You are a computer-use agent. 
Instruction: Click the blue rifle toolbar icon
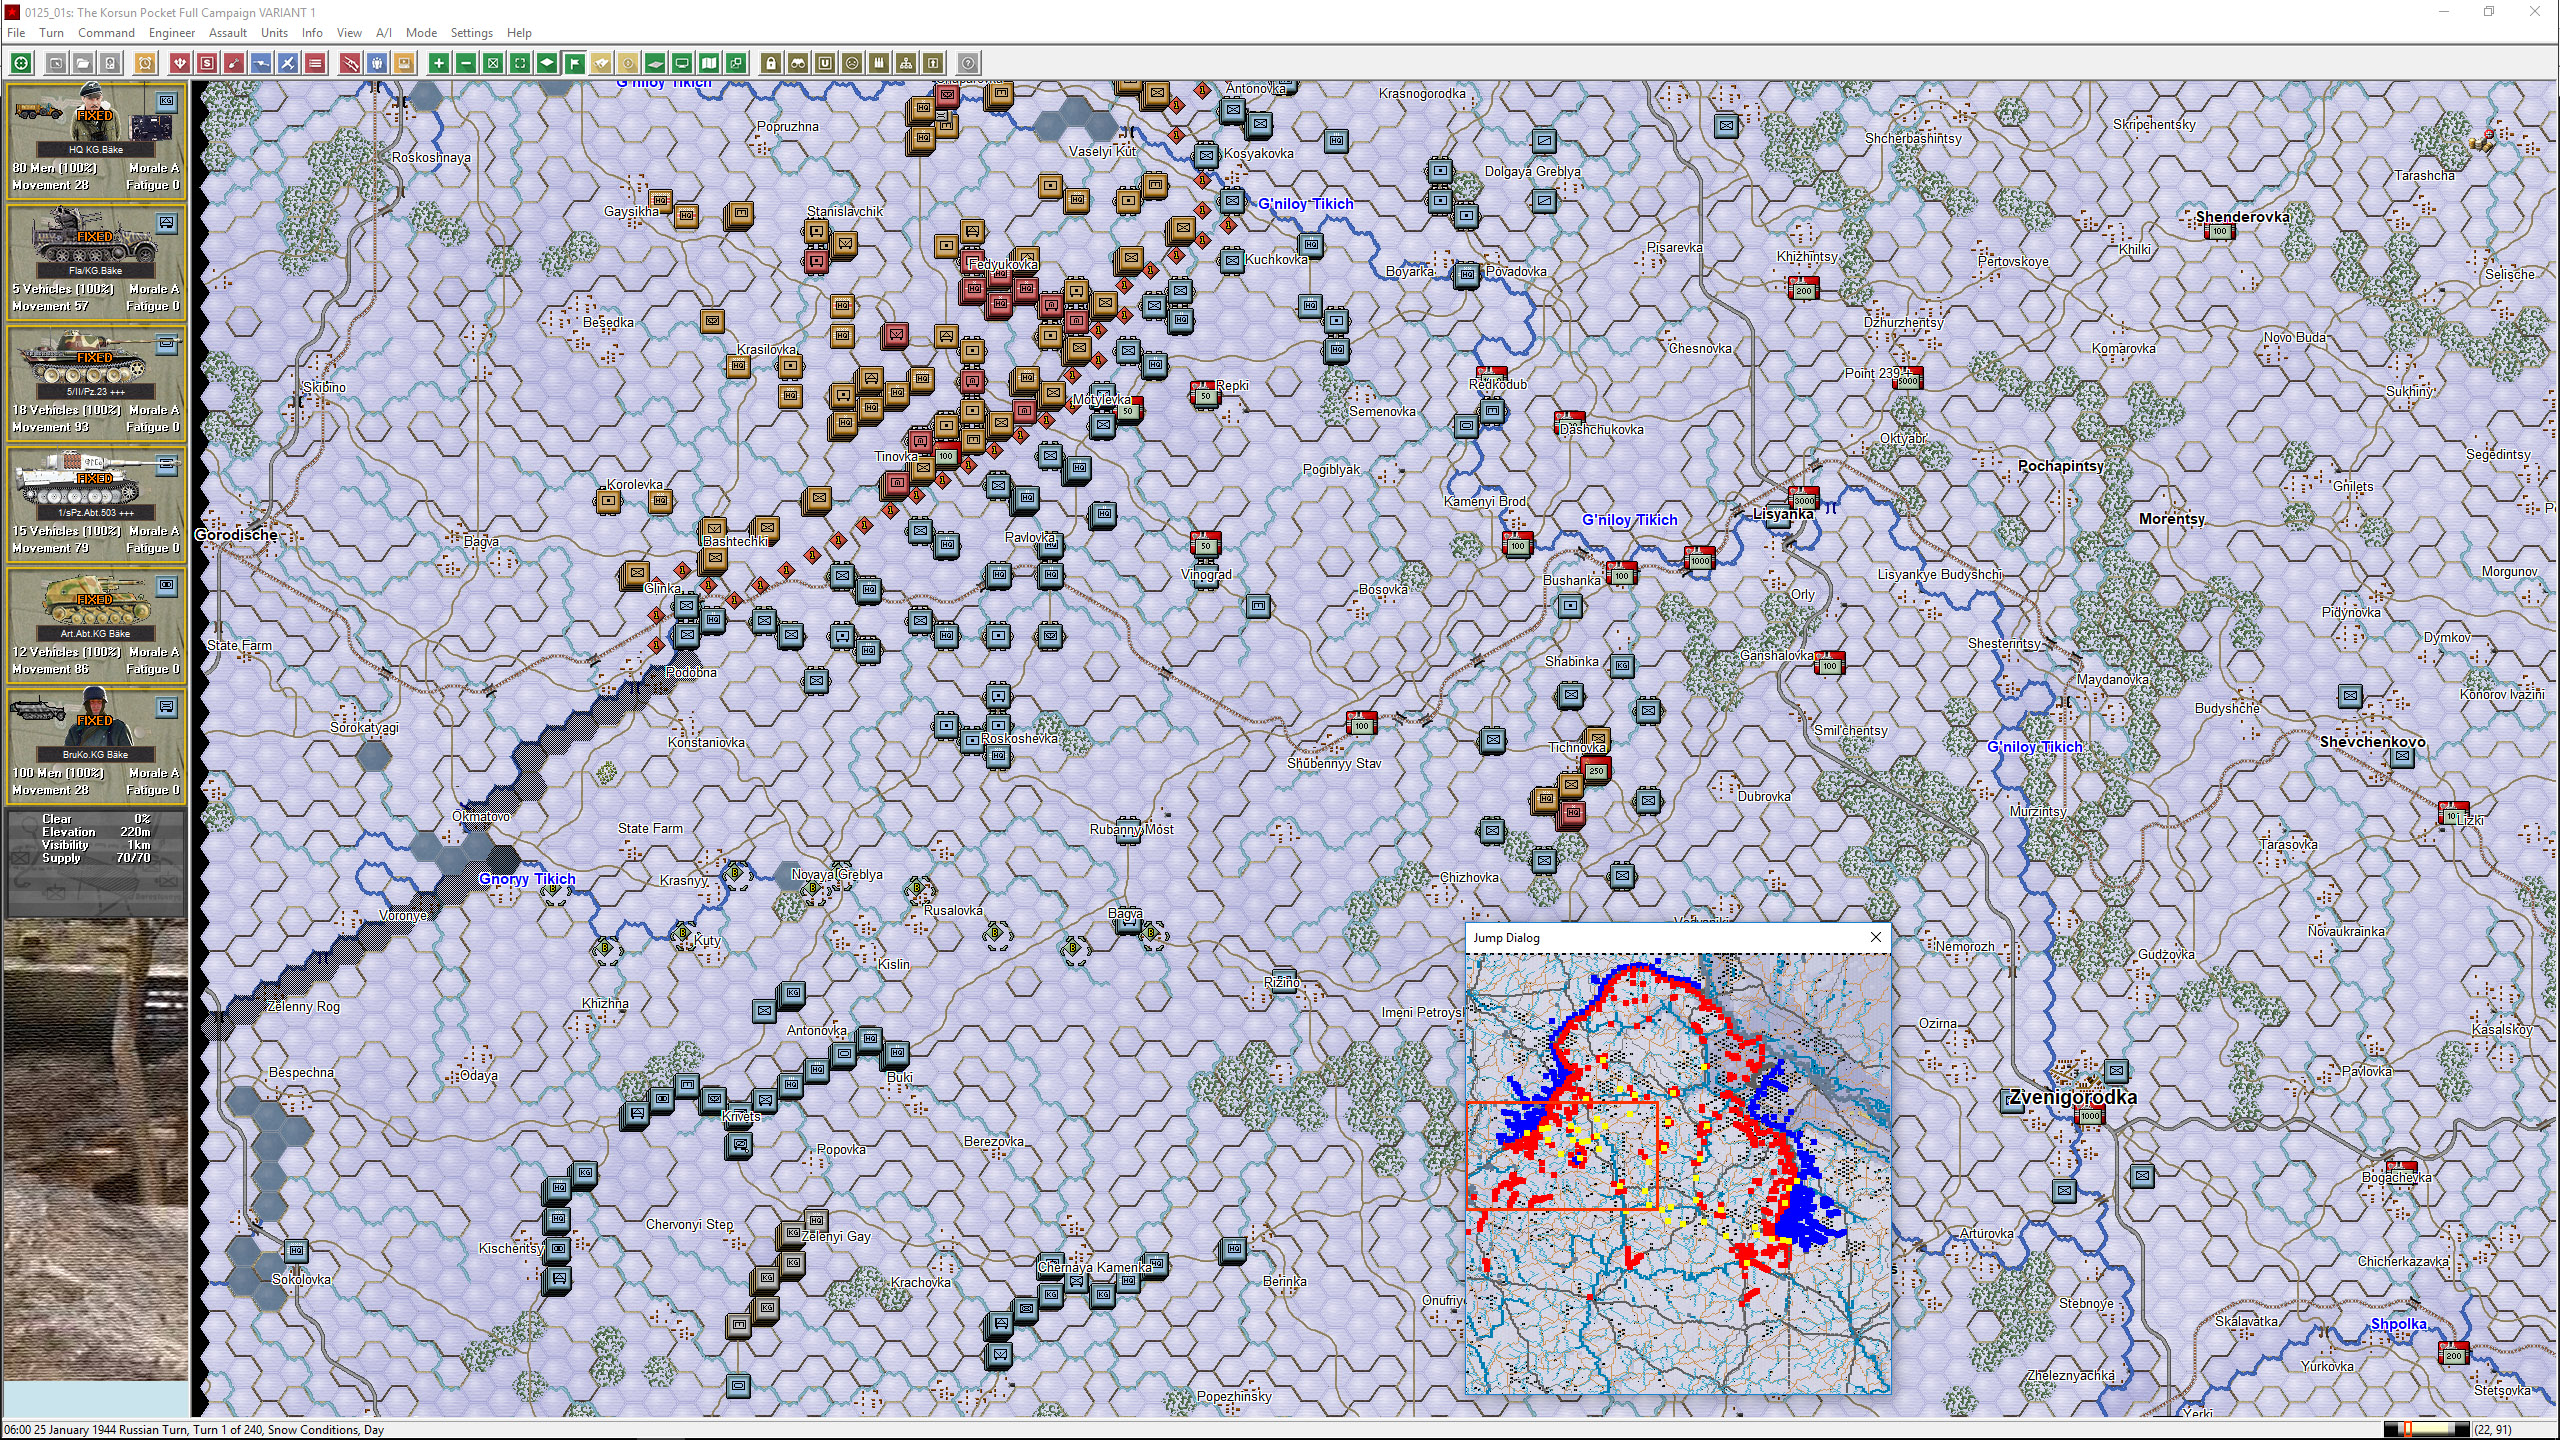(x=261, y=63)
